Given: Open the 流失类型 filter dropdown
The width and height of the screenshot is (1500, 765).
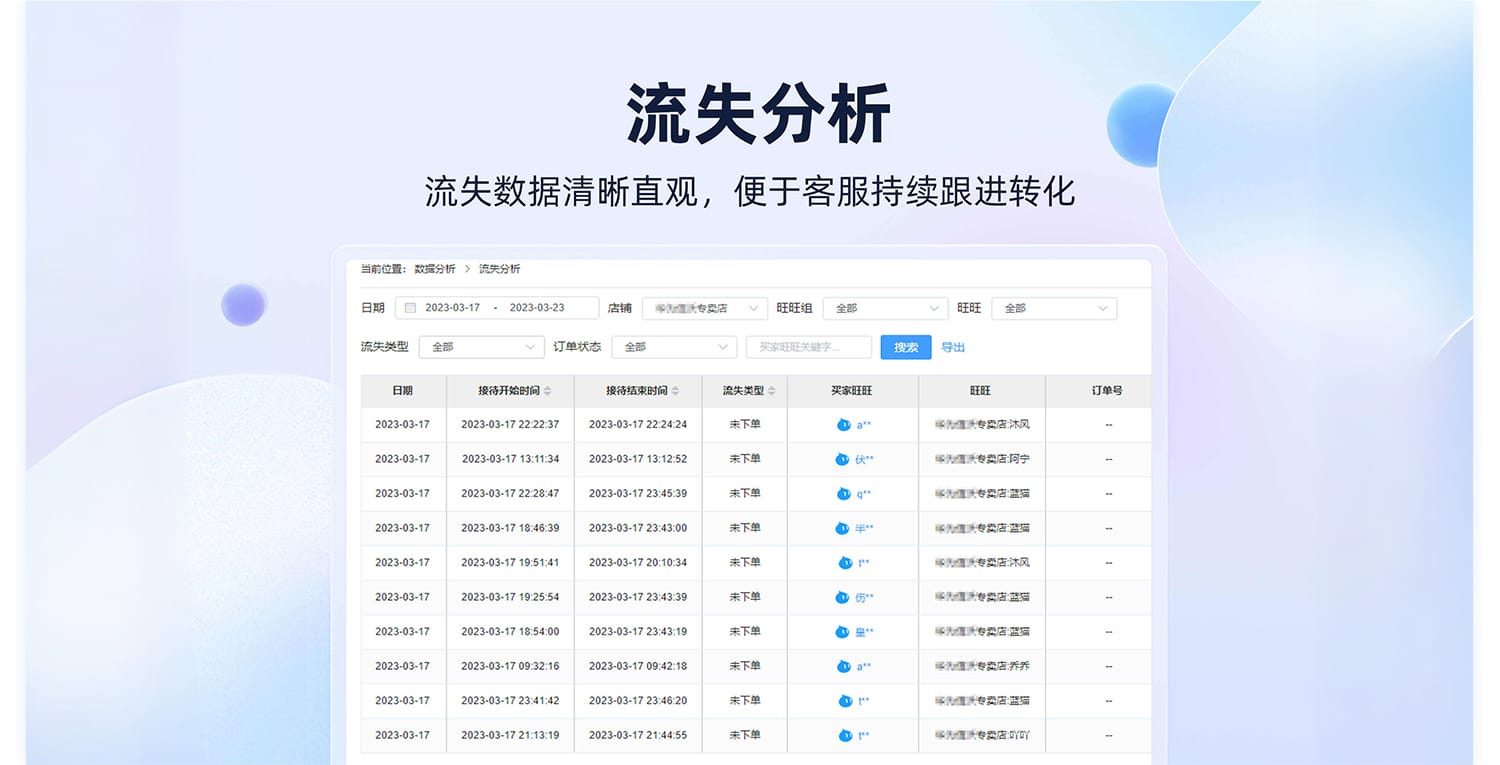Looking at the screenshot, I should 481,347.
